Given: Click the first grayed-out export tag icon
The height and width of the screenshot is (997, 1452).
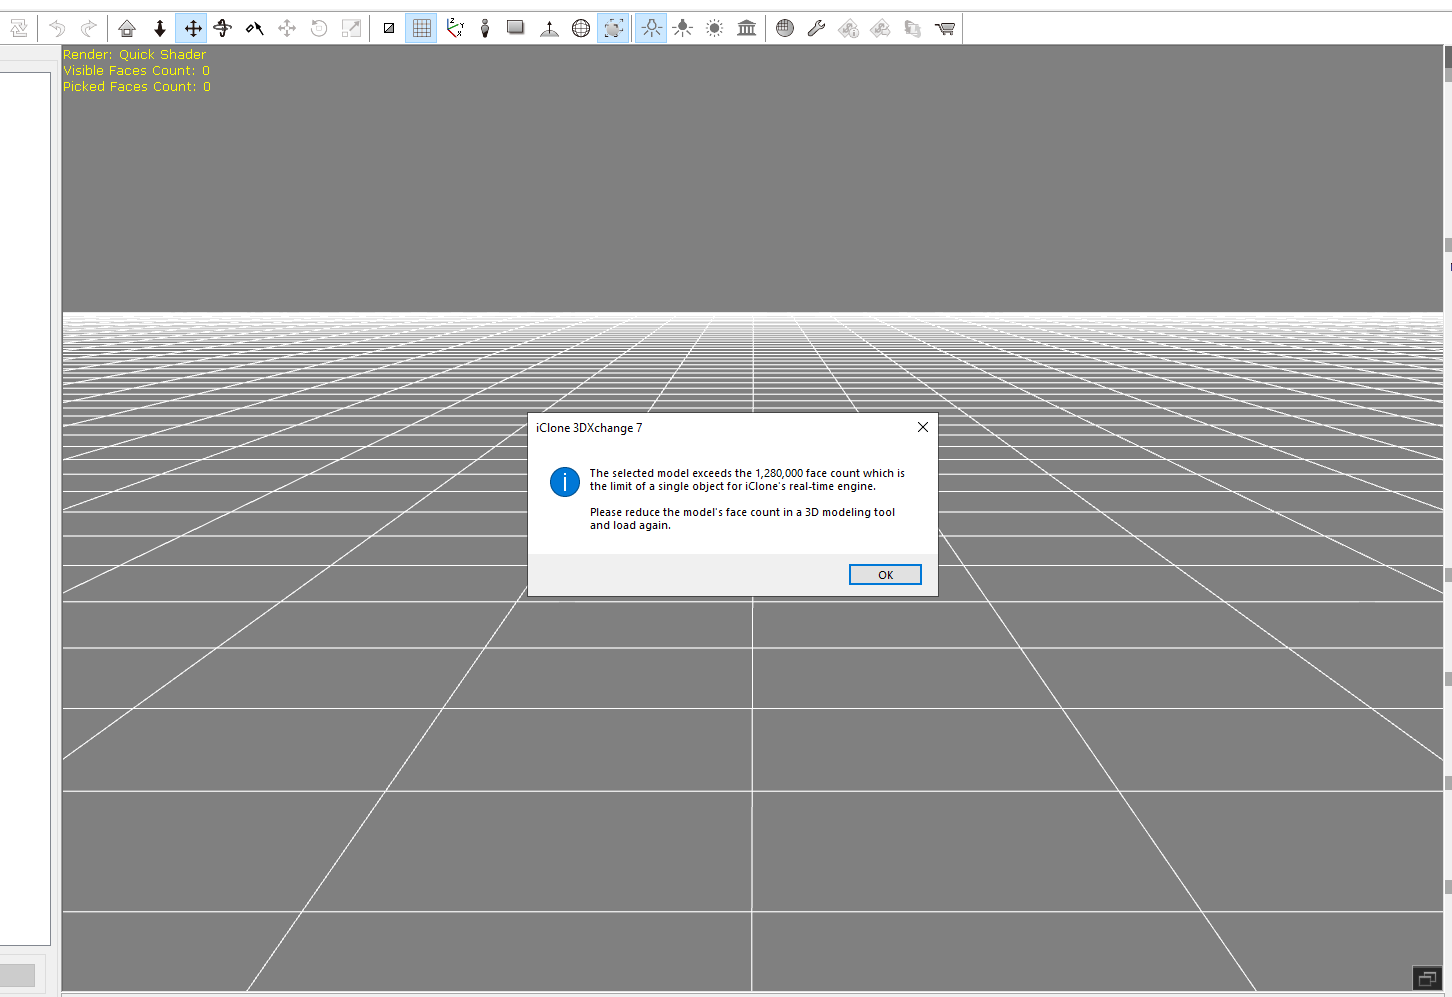Looking at the screenshot, I should point(849,29).
